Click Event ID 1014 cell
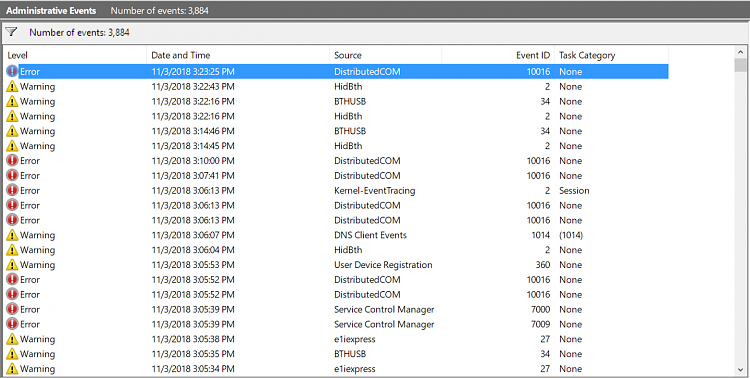 (540, 235)
